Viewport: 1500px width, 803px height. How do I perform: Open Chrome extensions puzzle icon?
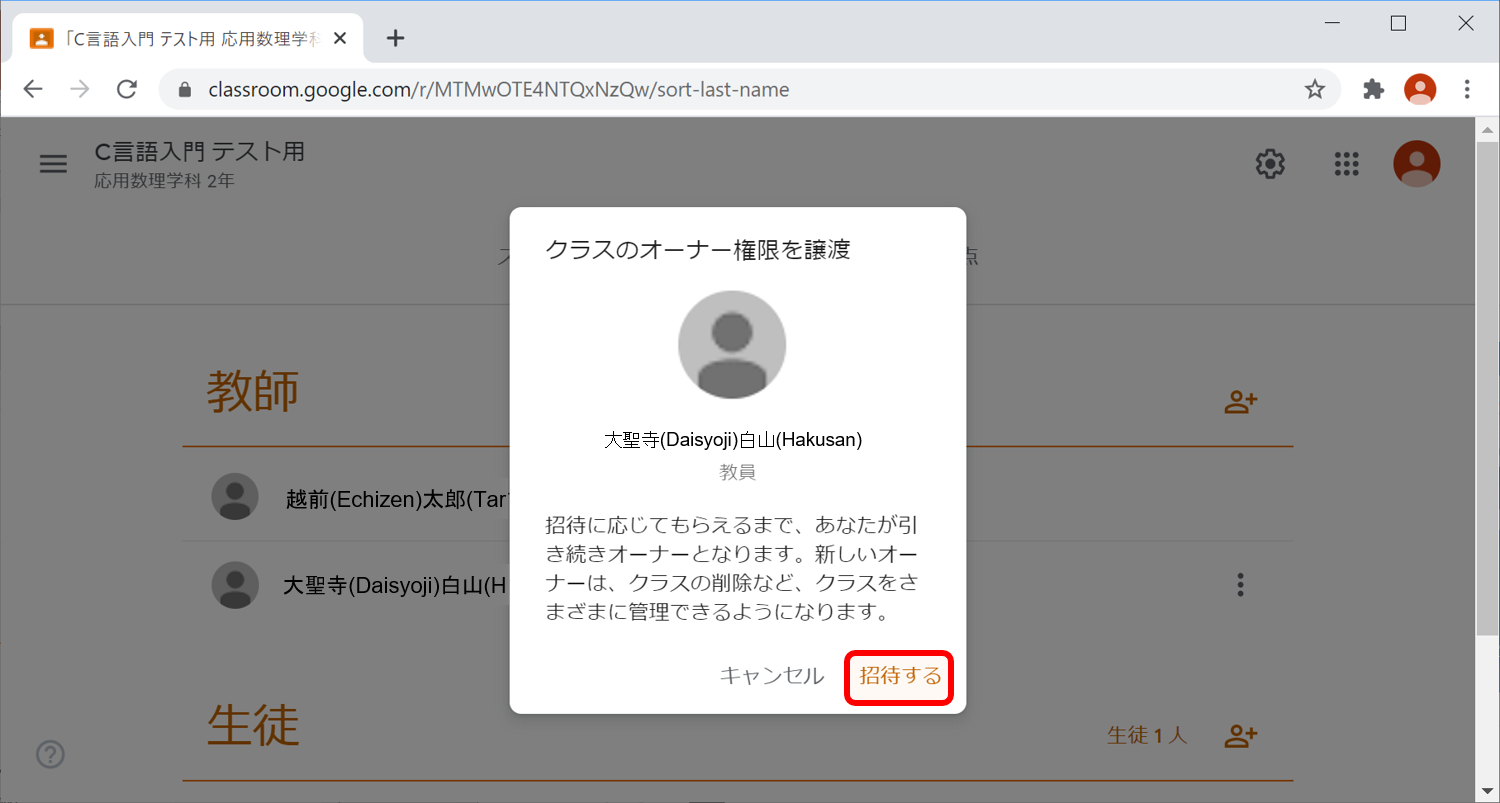pyautogui.click(x=1374, y=89)
